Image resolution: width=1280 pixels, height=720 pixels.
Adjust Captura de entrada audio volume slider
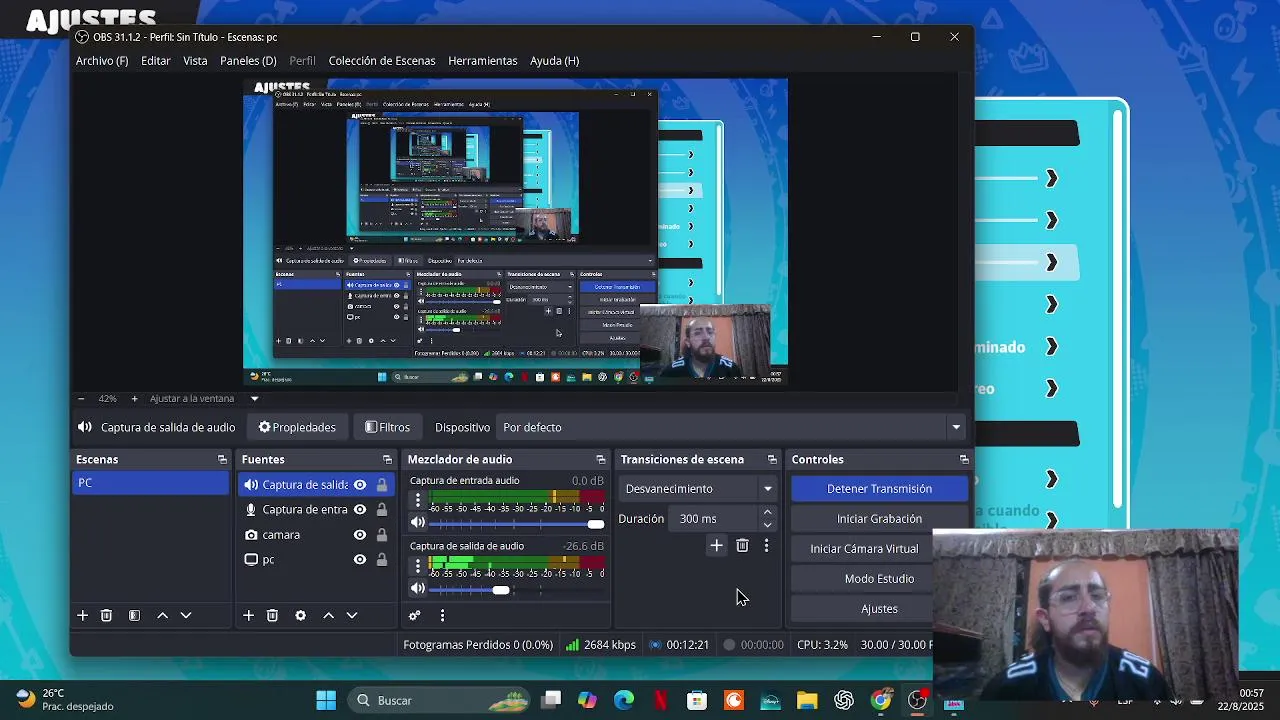pos(516,524)
